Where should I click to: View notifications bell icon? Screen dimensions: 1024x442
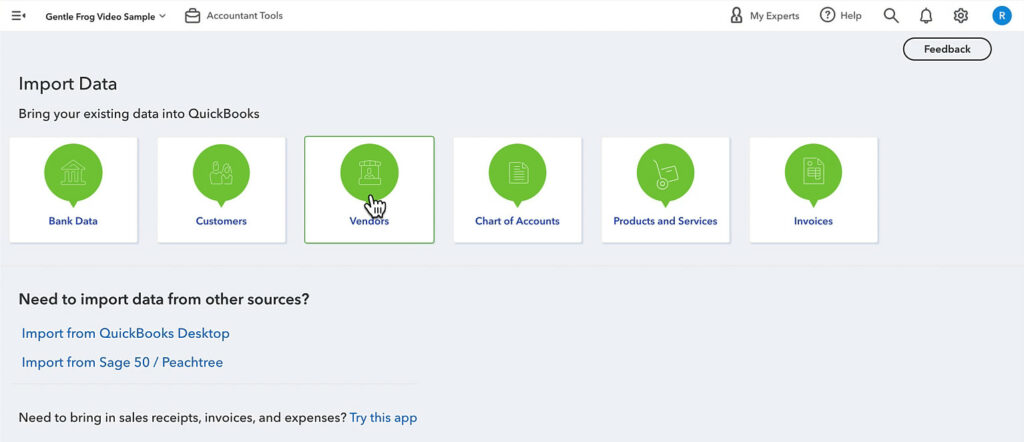926,16
